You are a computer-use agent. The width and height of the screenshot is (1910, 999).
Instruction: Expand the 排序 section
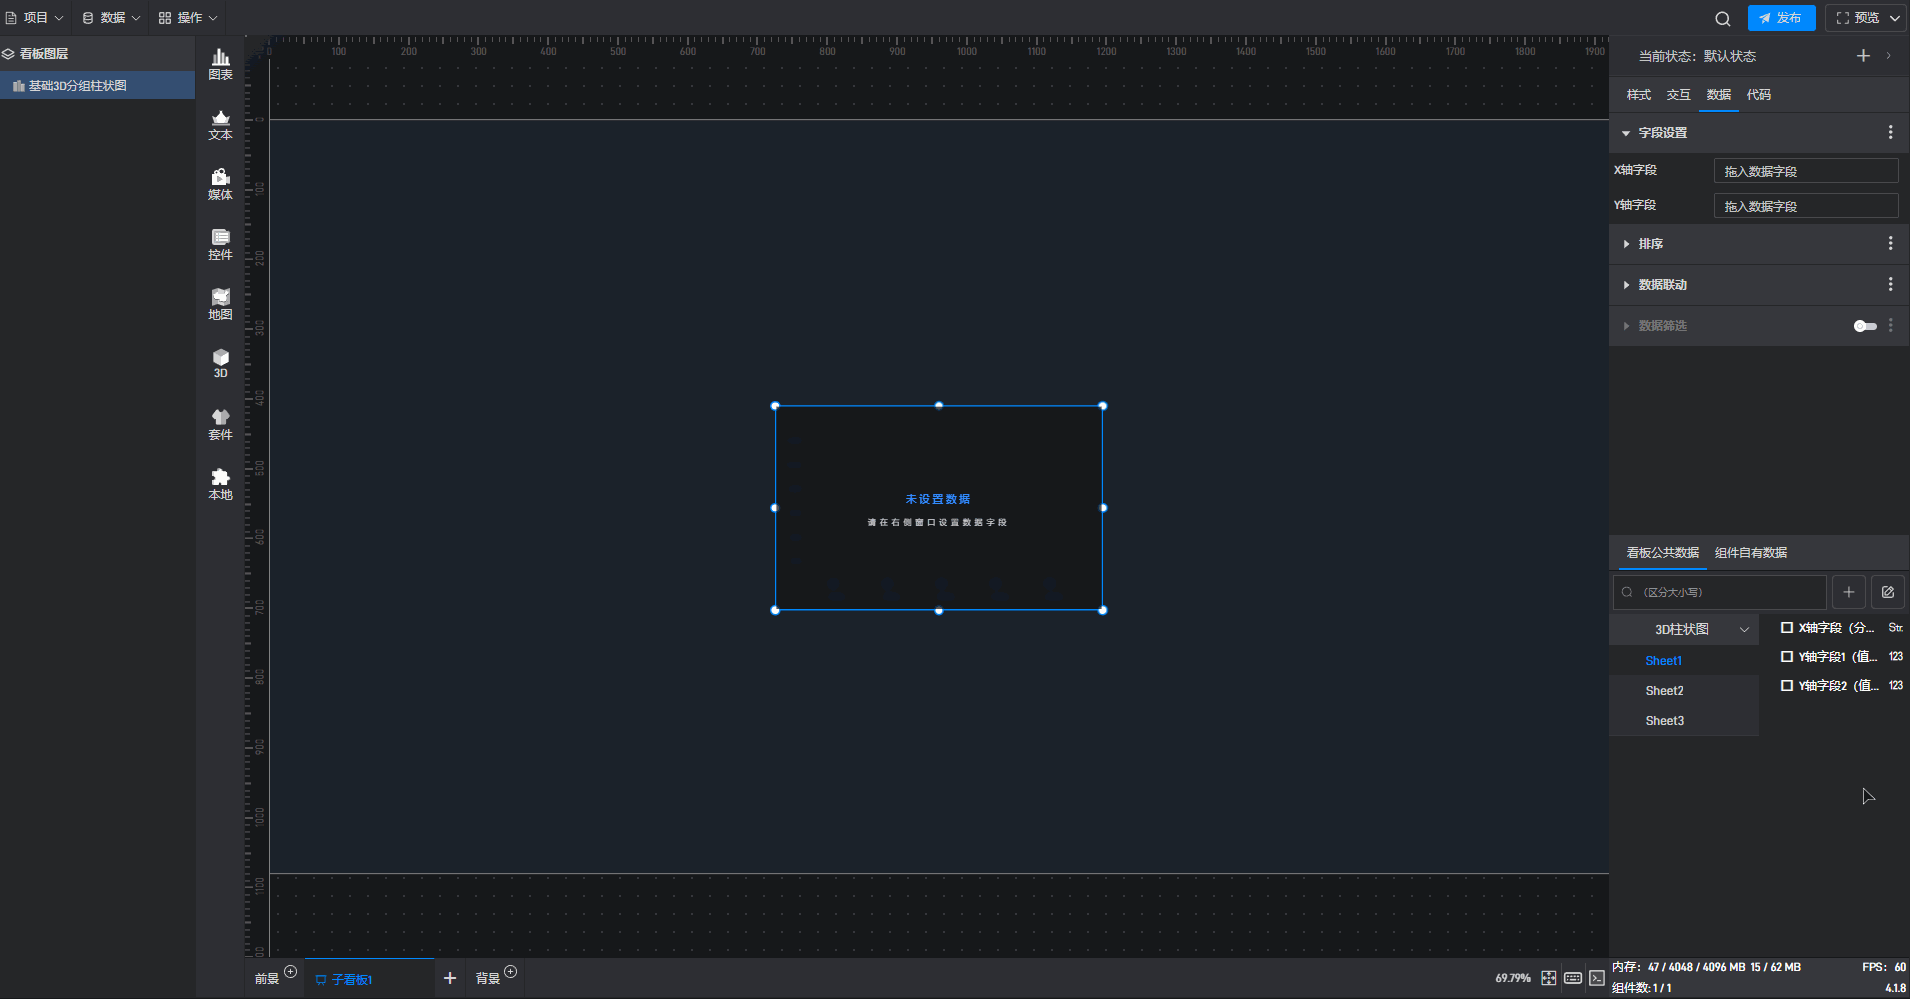click(x=1650, y=244)
